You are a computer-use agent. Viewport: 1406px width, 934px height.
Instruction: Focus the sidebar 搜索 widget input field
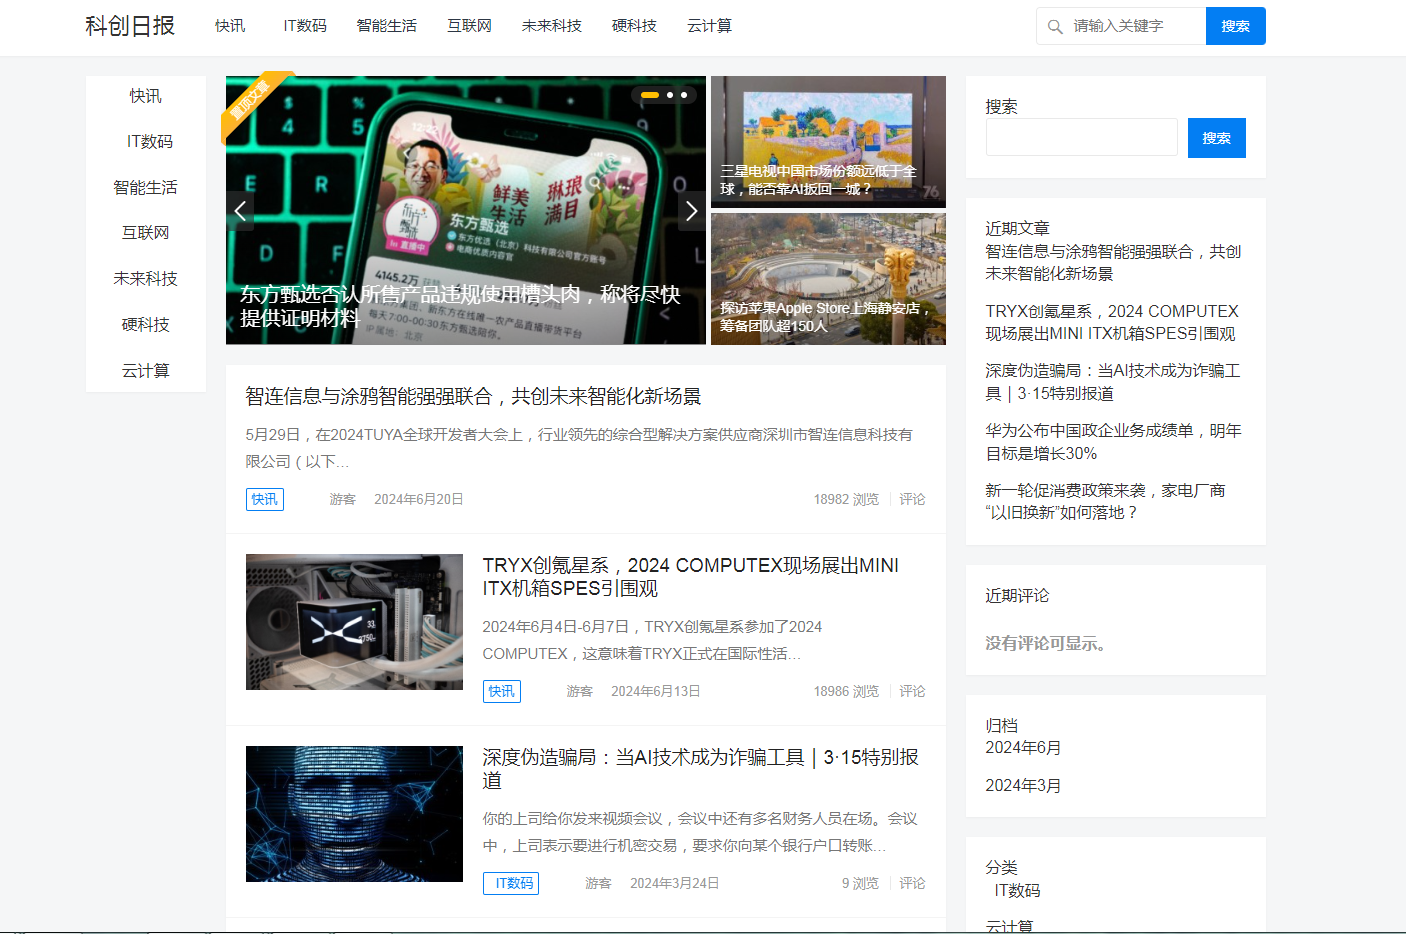pos(1082,137)
